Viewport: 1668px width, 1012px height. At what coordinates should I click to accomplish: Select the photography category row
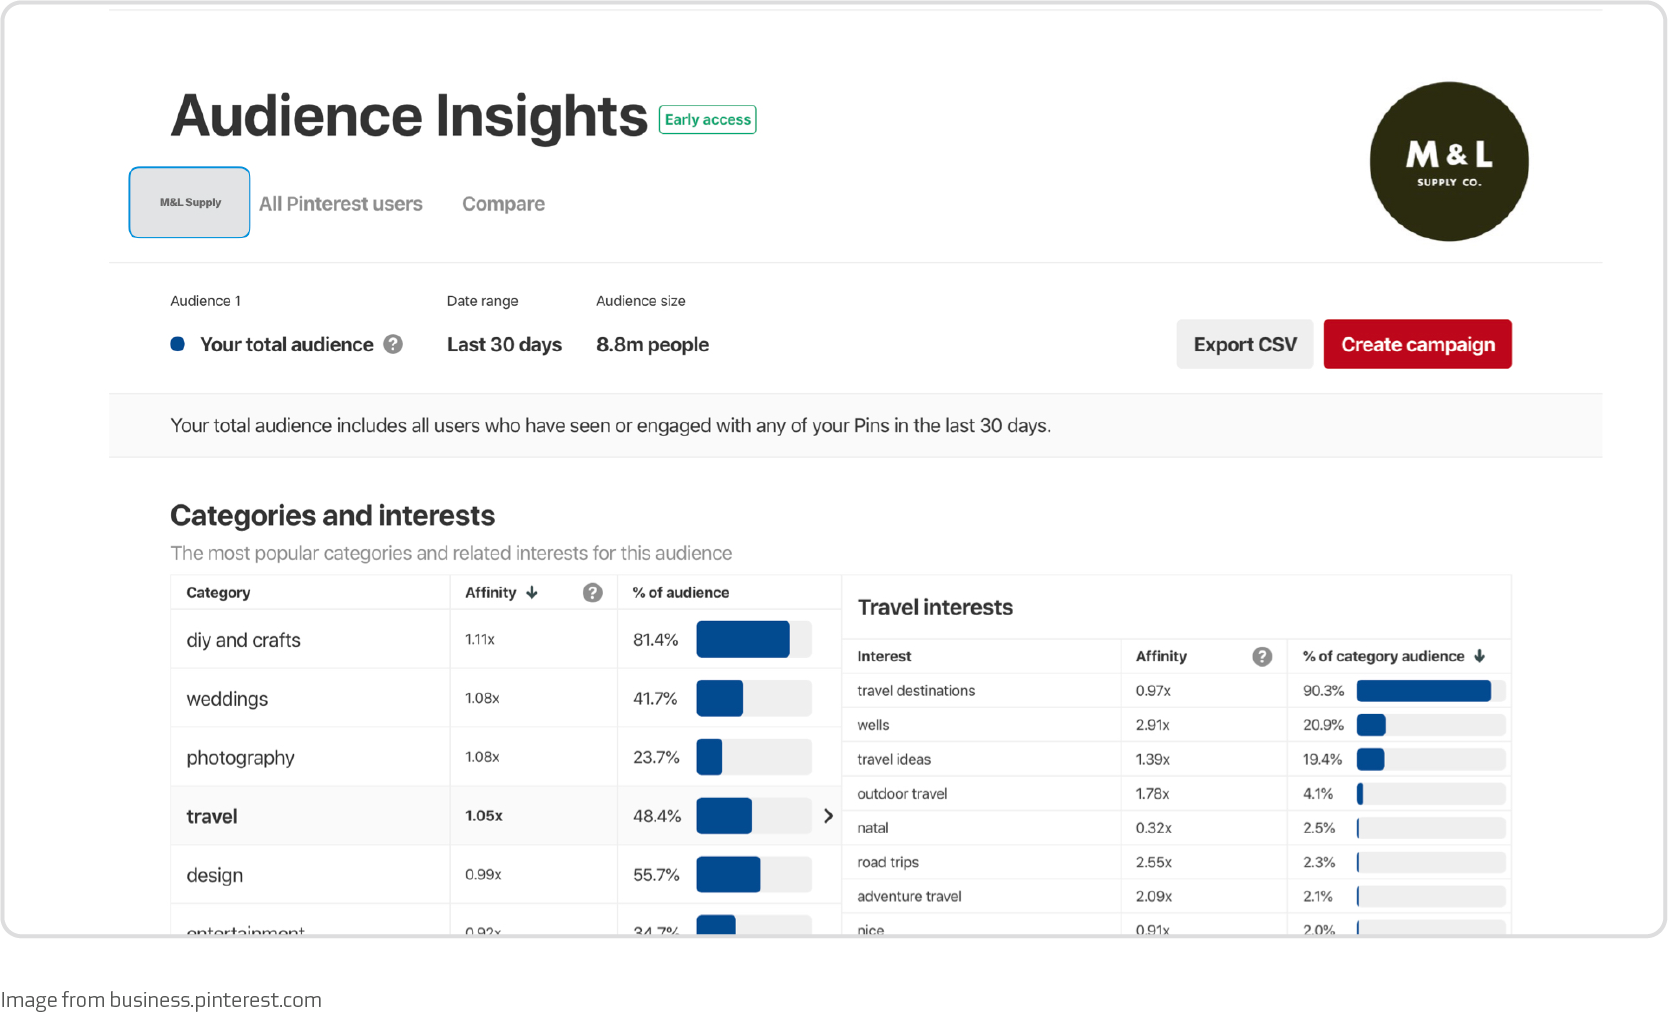coord(240,757)
